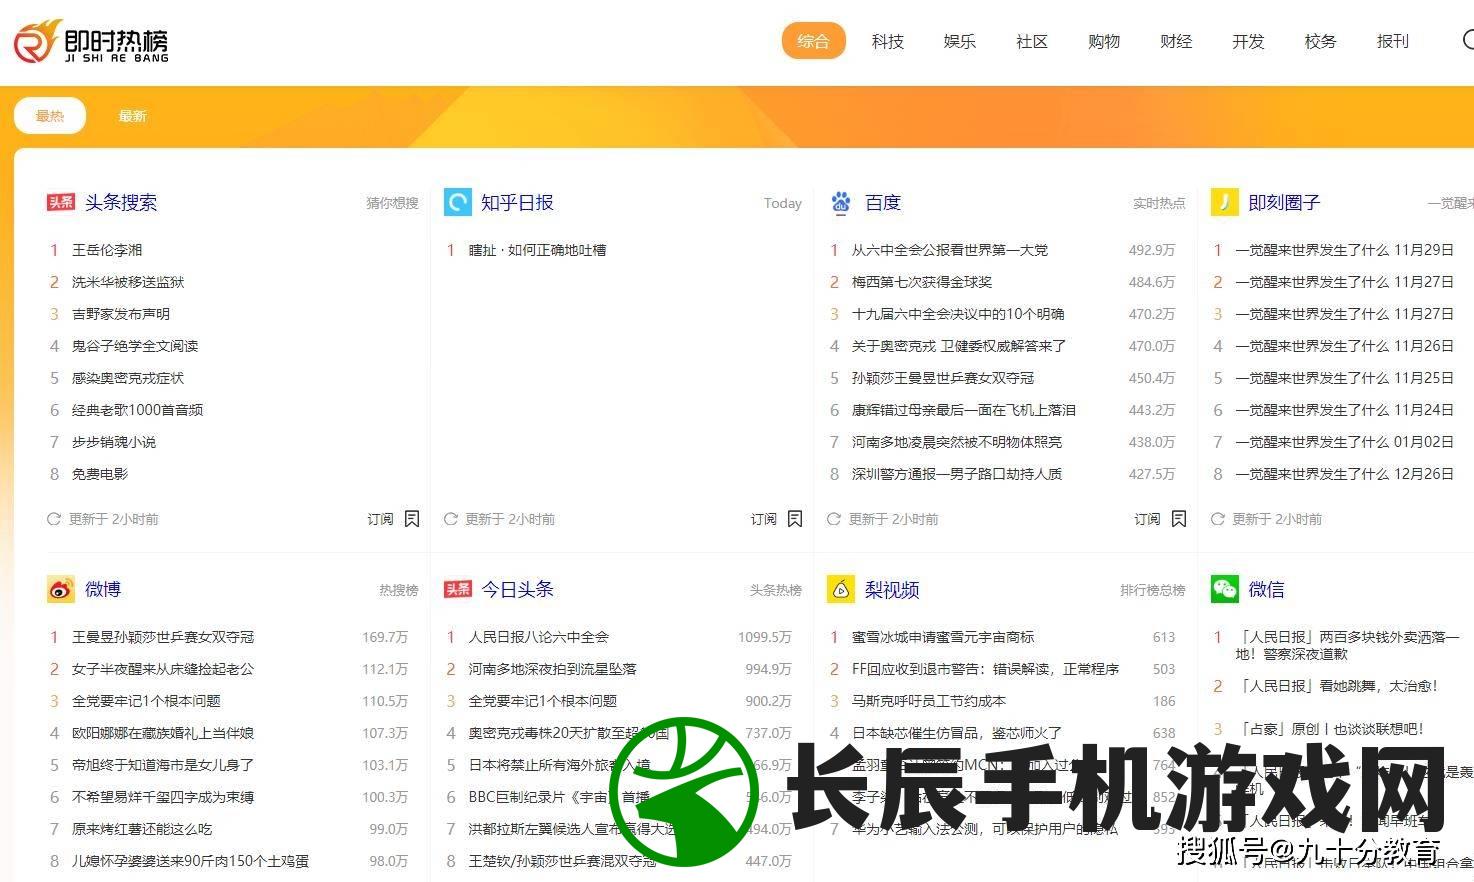Switch to the 科技 tab

tap(887, 41)
